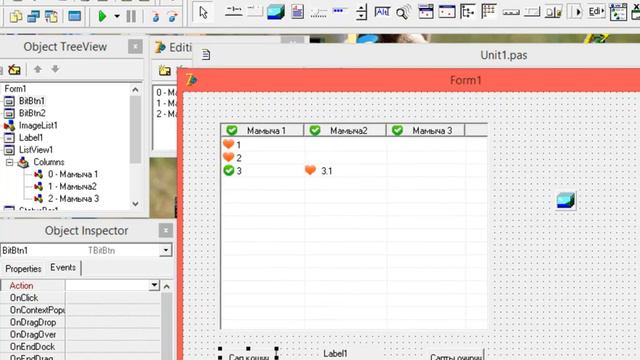Viewport: 640px width, 360px height.
Task: Pick the UpDown component in palette
Action: click(x=361, y=12)
